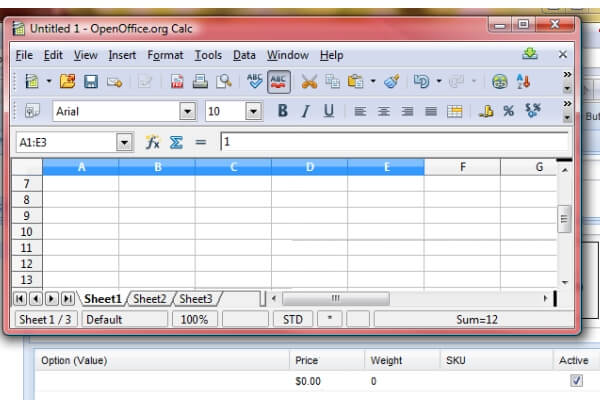
Task: Open the Name Box dropdown arrow
Action: (x=124, y=143)
